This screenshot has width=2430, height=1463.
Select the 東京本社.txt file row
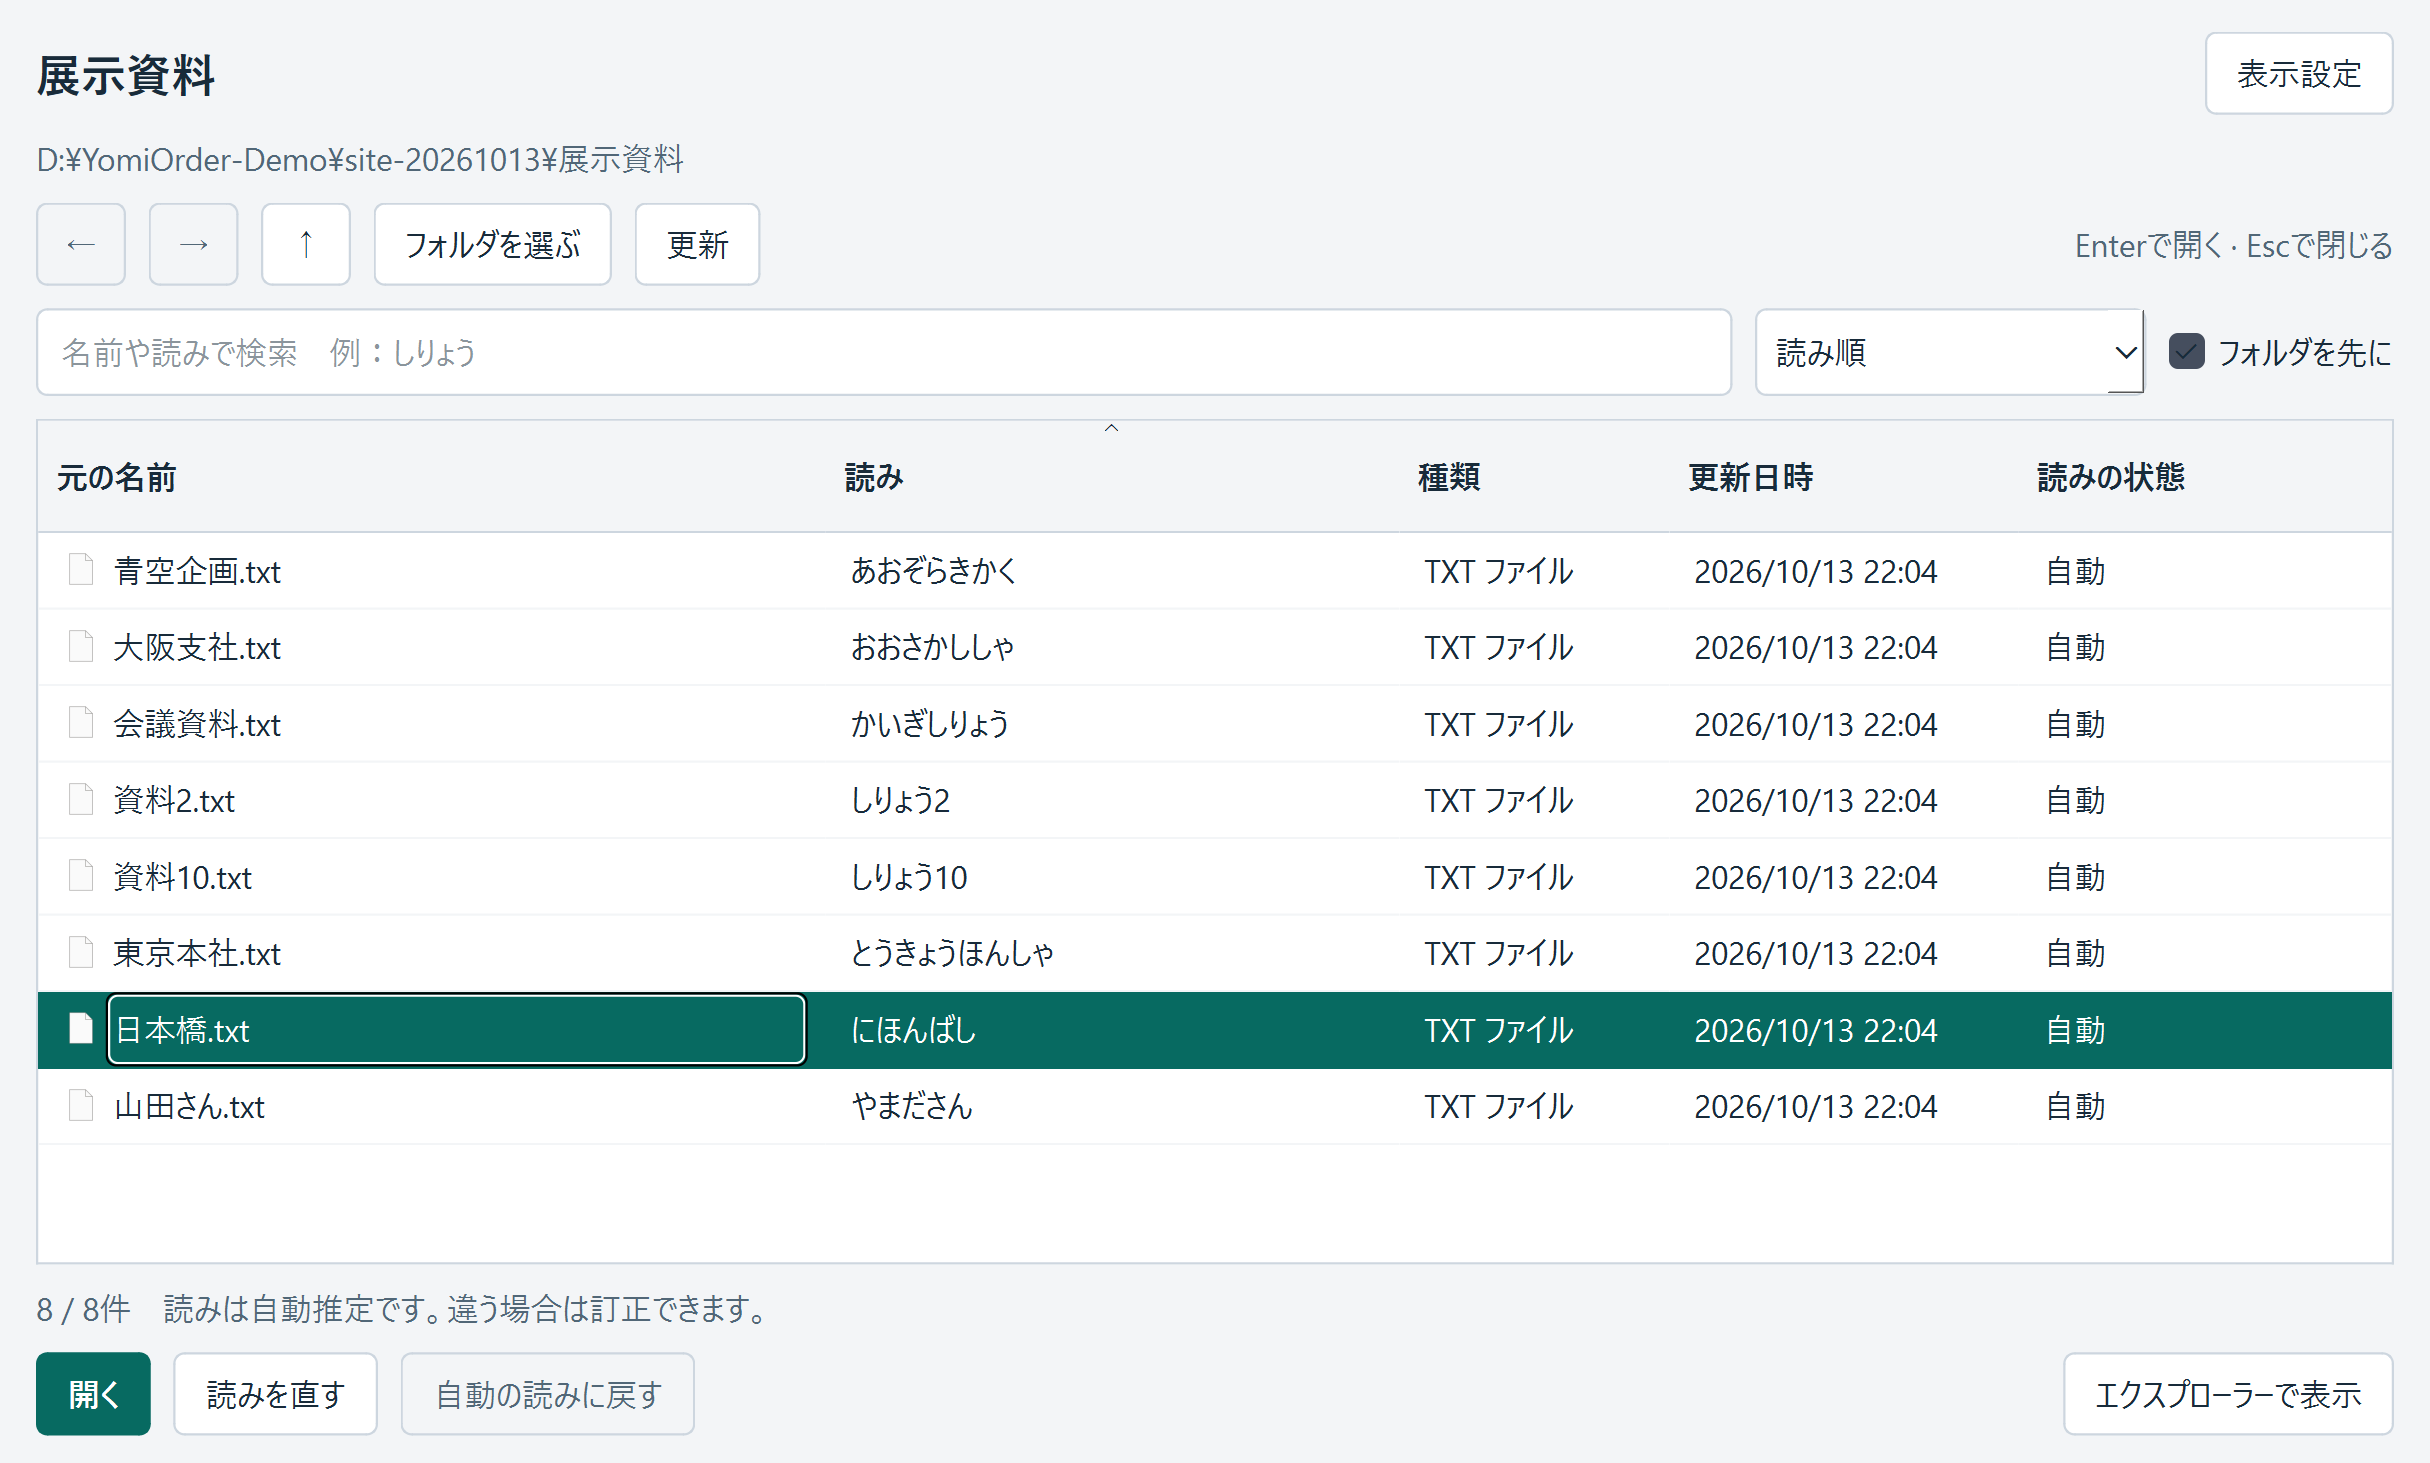pyautogui.click(x=1215, y=953)
